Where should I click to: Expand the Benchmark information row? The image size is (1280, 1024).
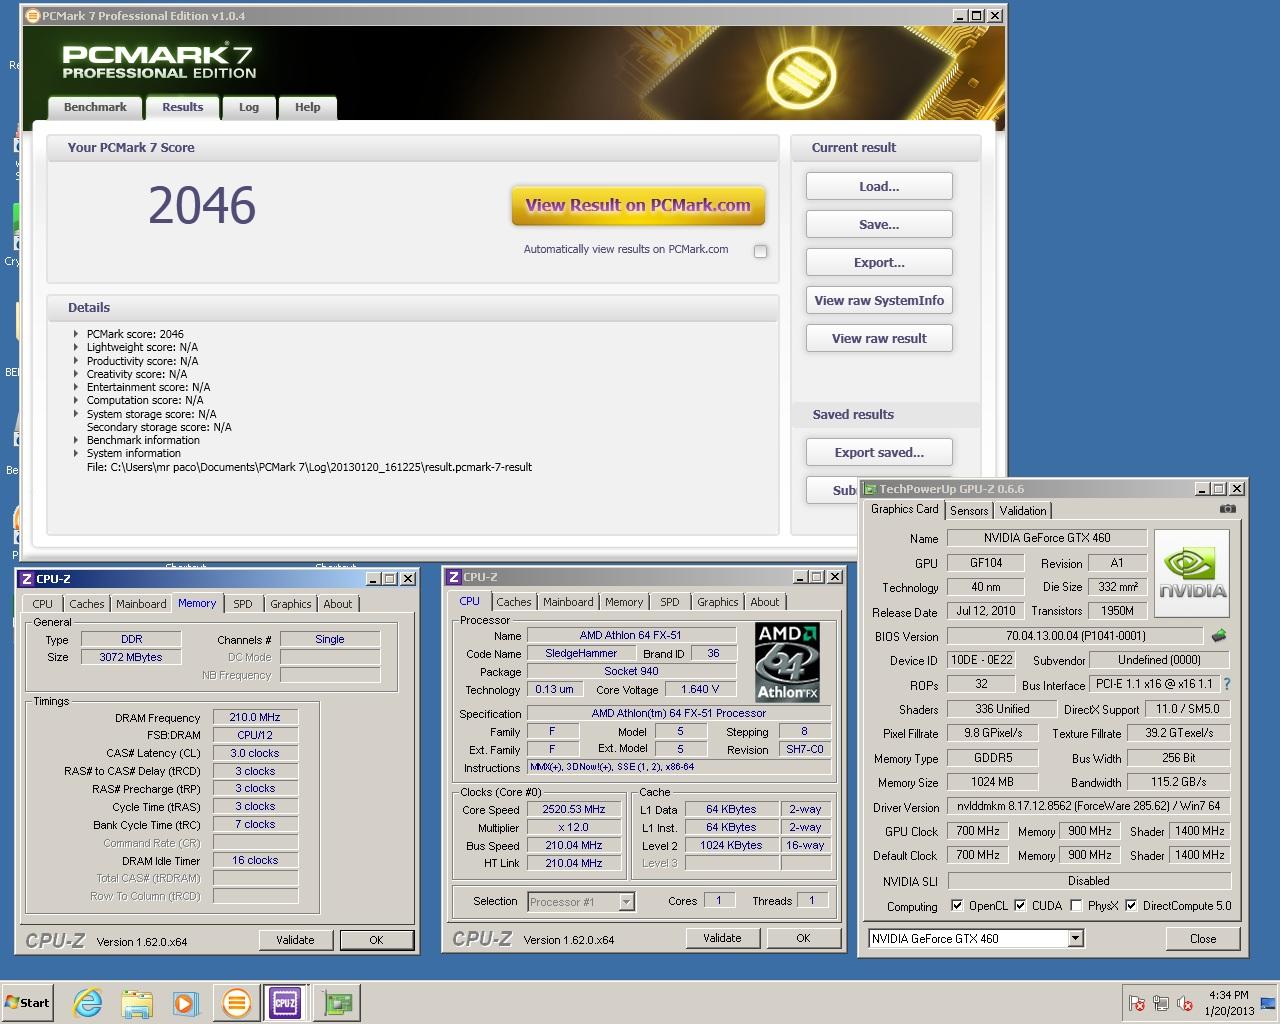click(75, 440)
